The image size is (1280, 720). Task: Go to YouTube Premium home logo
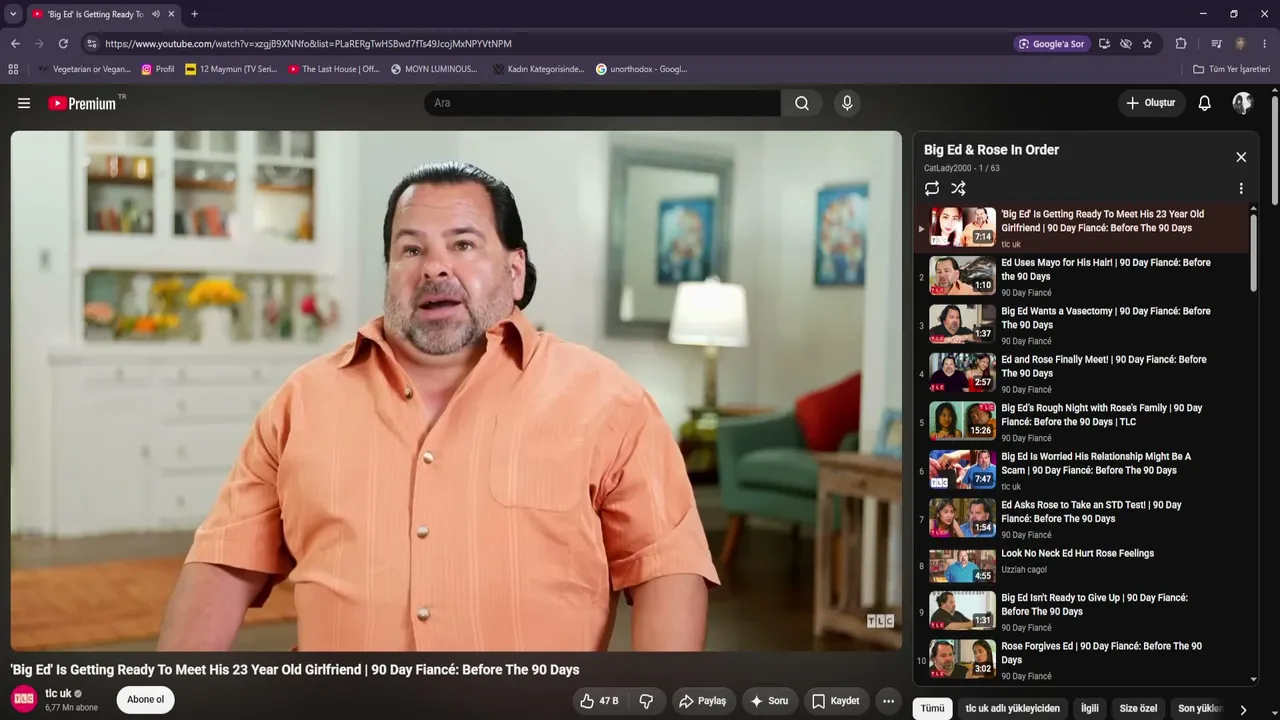(82, 103)
